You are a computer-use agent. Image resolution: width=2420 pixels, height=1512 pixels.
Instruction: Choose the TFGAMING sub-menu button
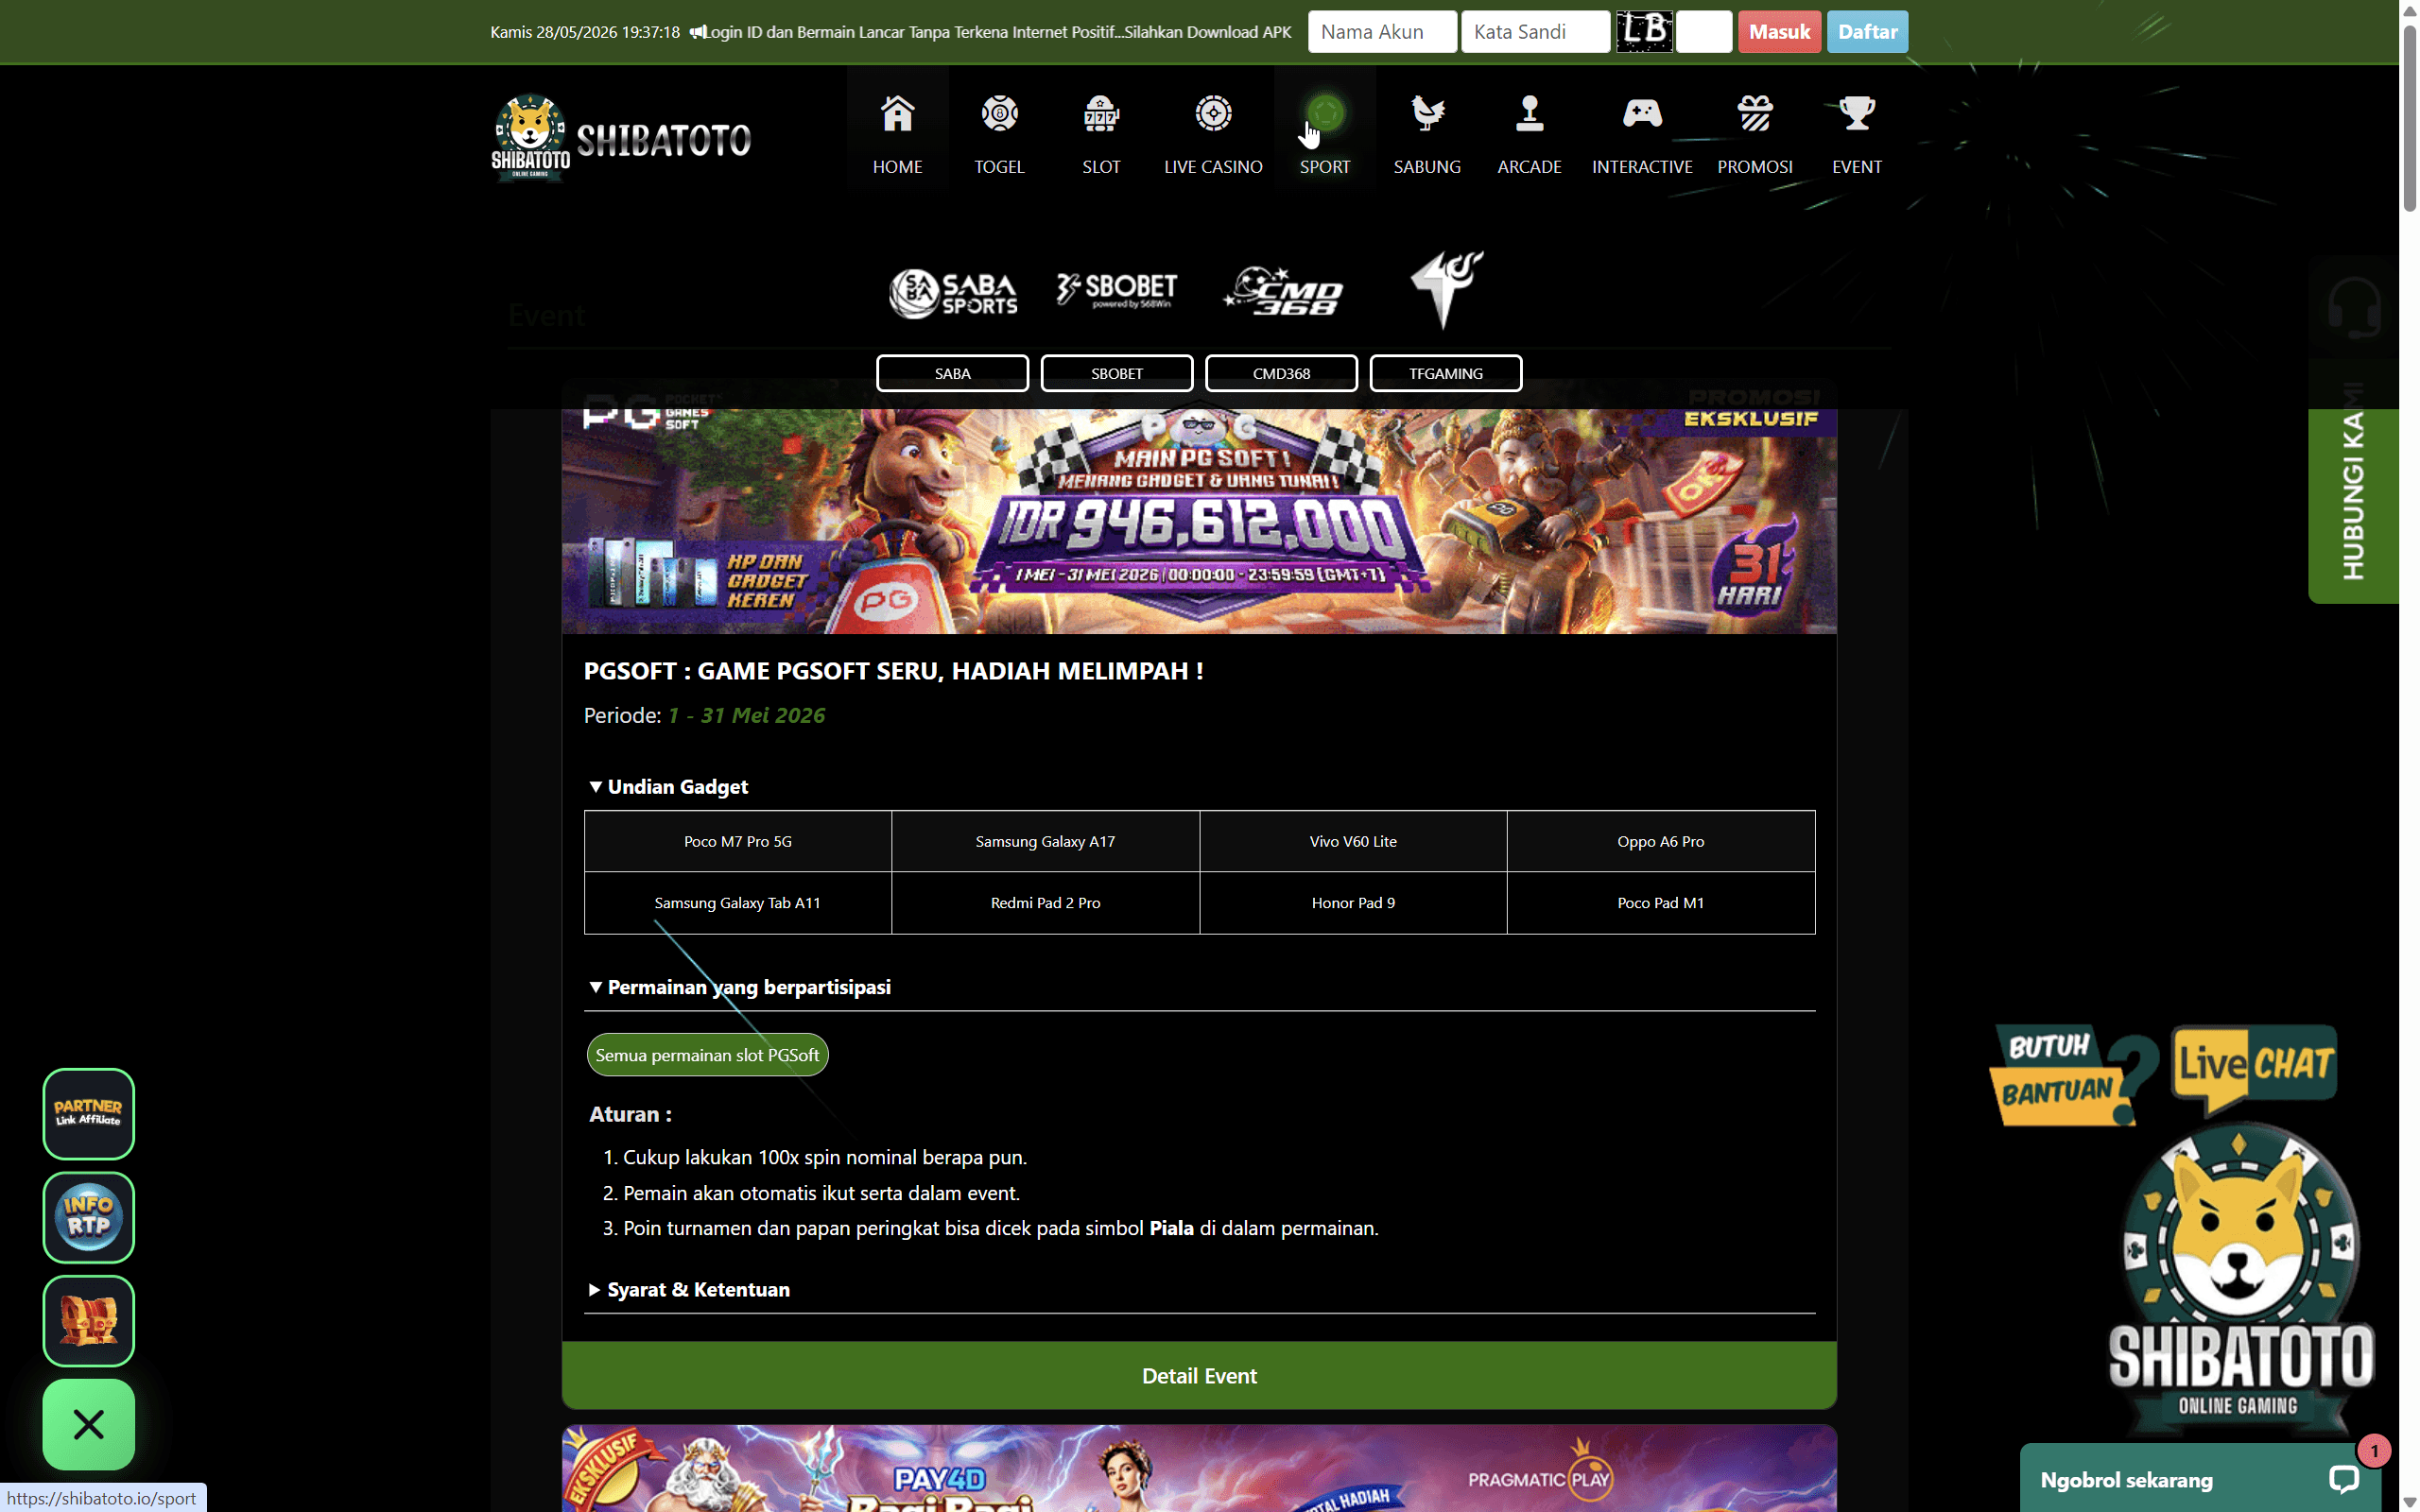tap(1446, 373)
